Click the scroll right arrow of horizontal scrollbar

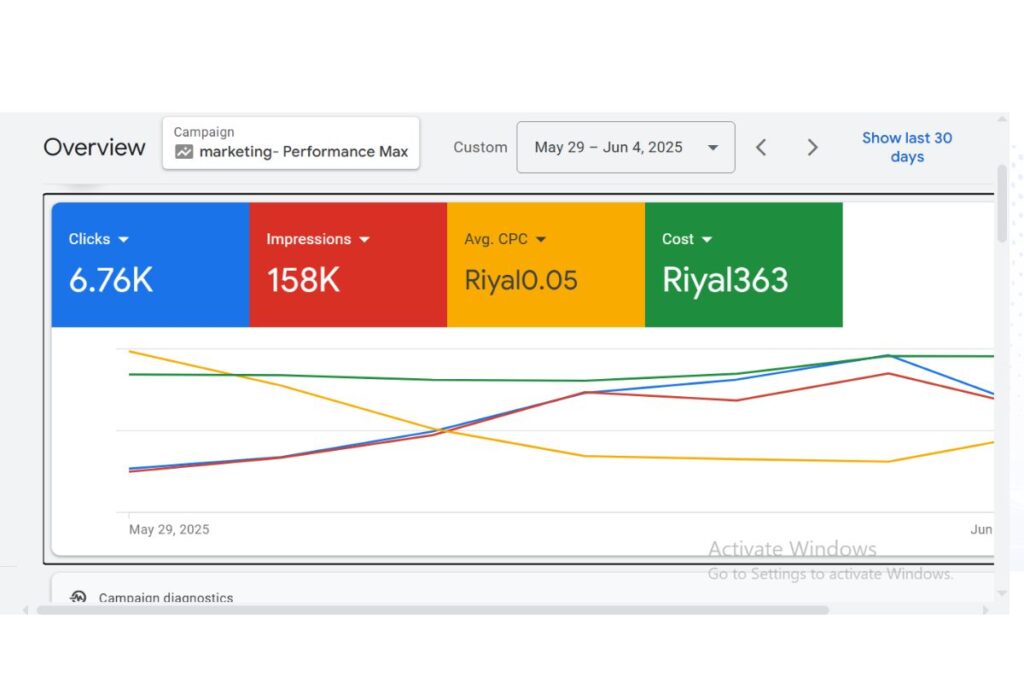pos(985,610)
